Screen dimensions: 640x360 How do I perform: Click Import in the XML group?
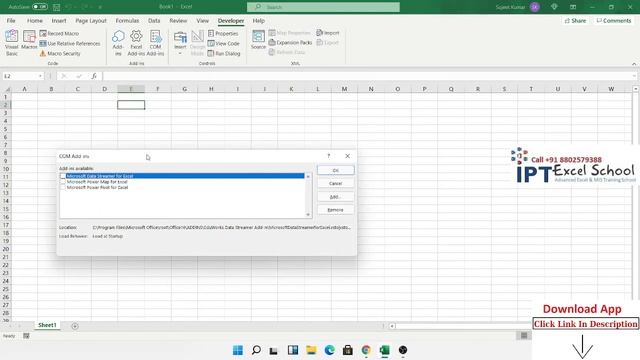(328, 33)
